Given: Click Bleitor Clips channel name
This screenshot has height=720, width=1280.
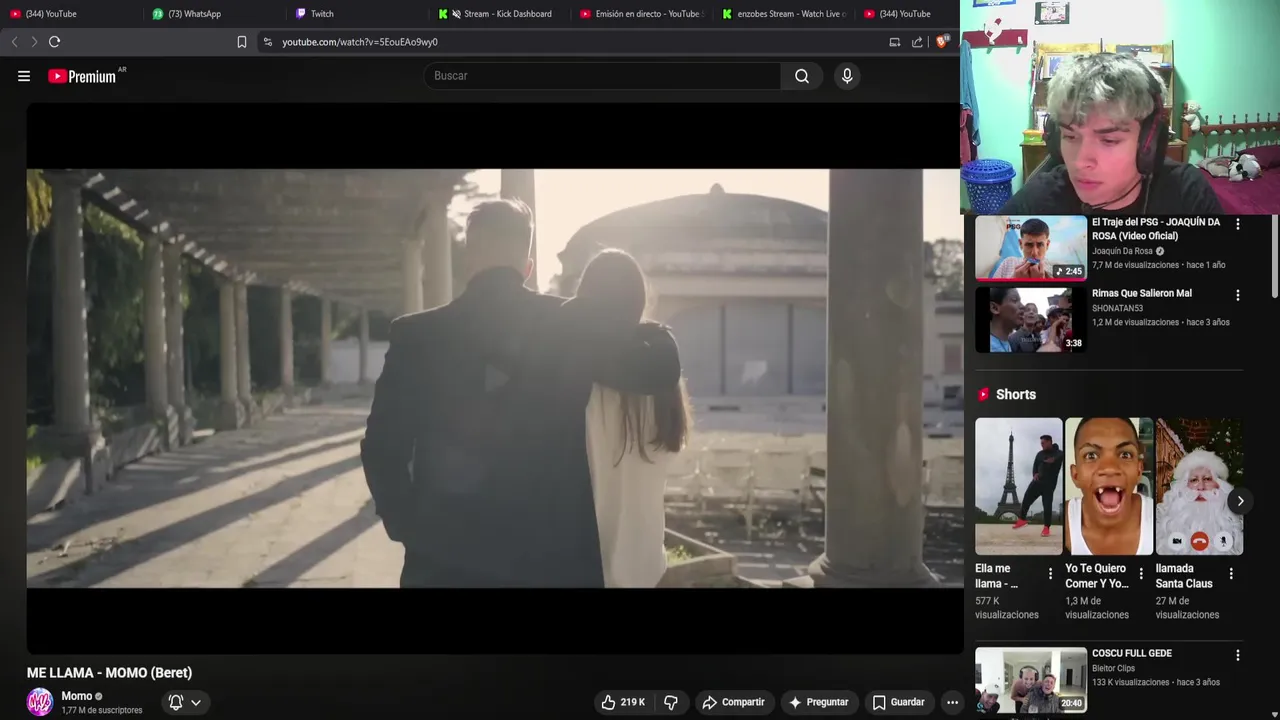Looking at the screenshot, I should [x=1115, y=668].
